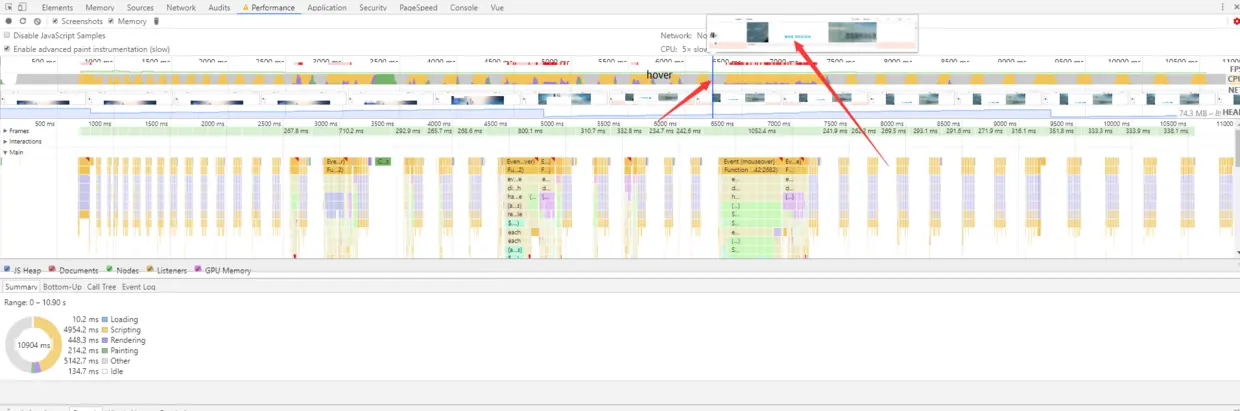Click the enlarged screenshot preview

(x=812, y=33)
